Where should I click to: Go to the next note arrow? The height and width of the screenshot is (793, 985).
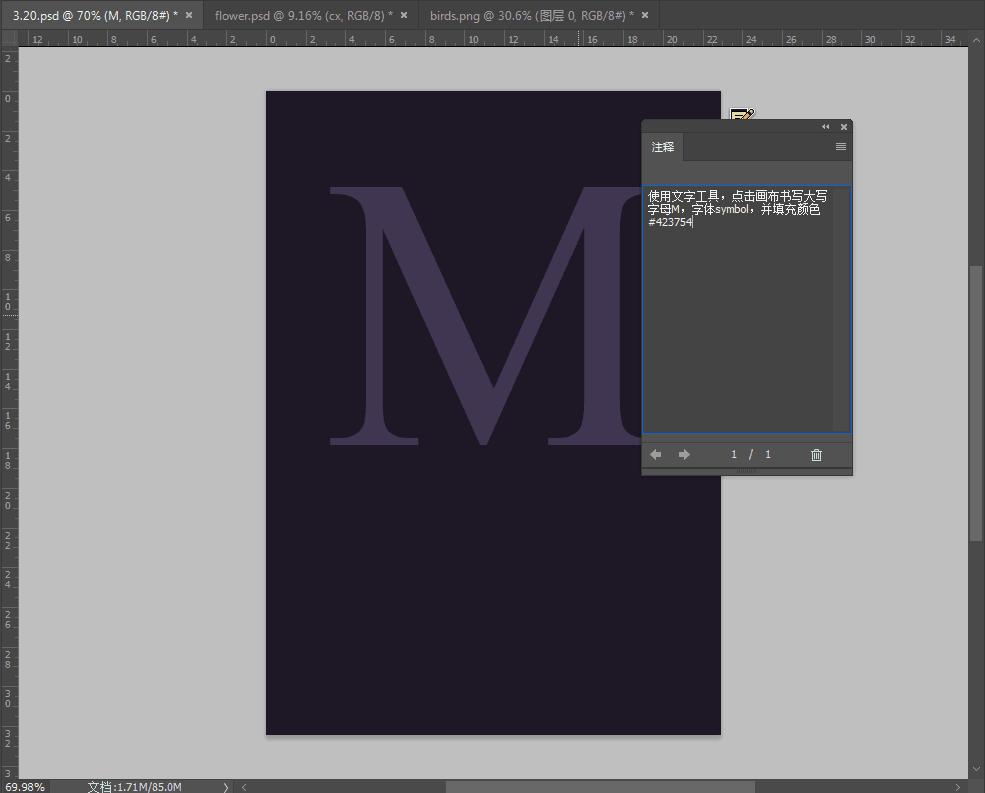pyautogui.click(x=684, y=455)
